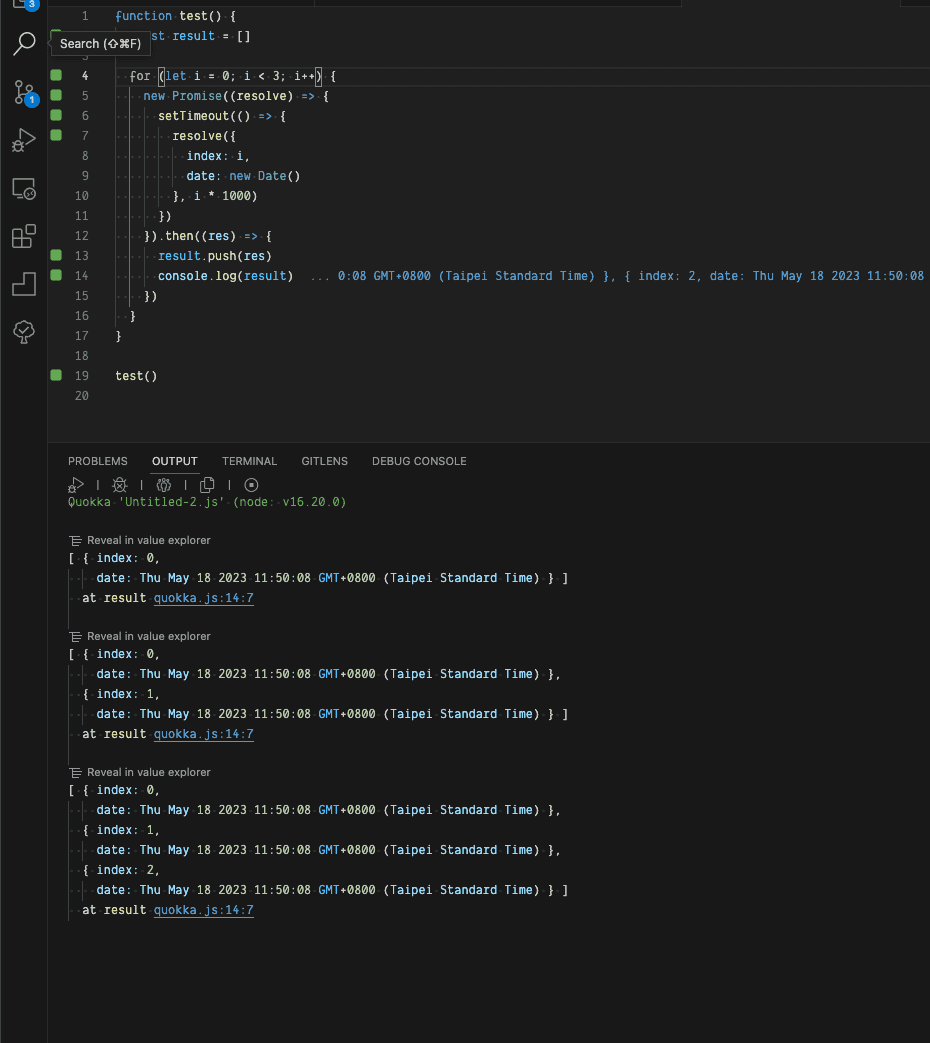Switch to the TERMINAL tab
This screenshot has width=930, height=1043.
[x=249, y=461]
